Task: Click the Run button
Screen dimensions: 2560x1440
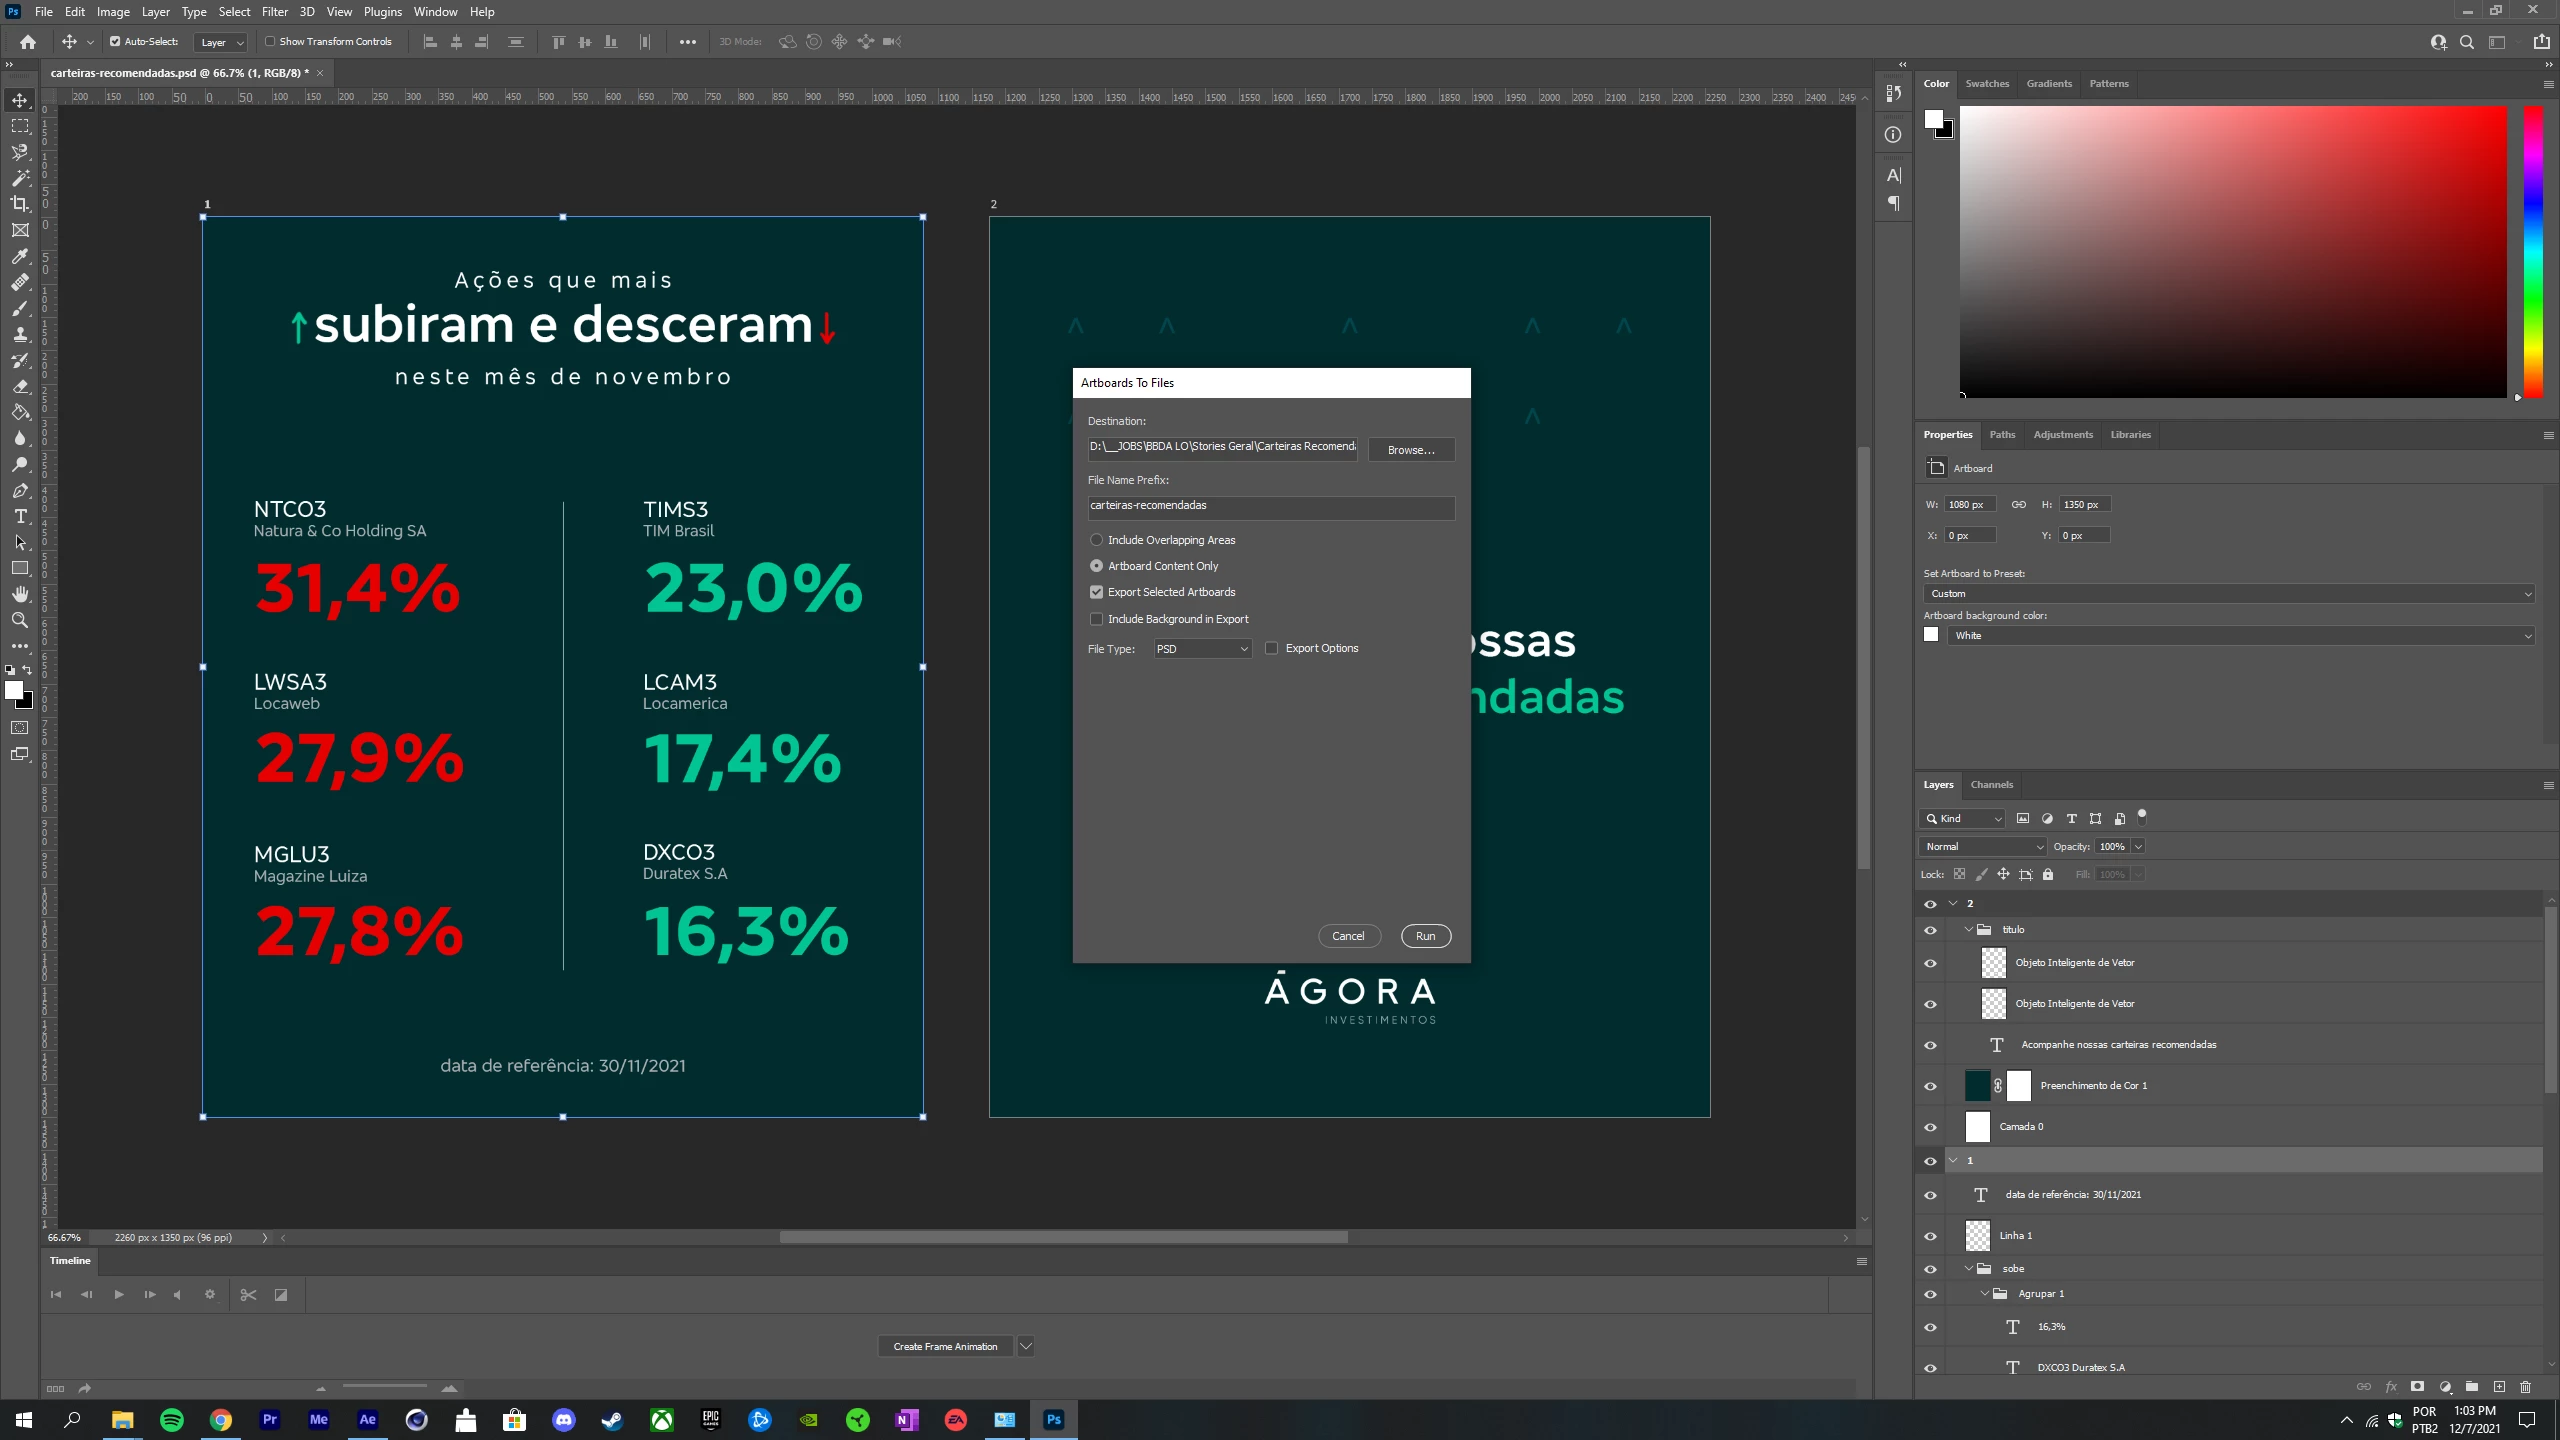Action: (1425, 936)
